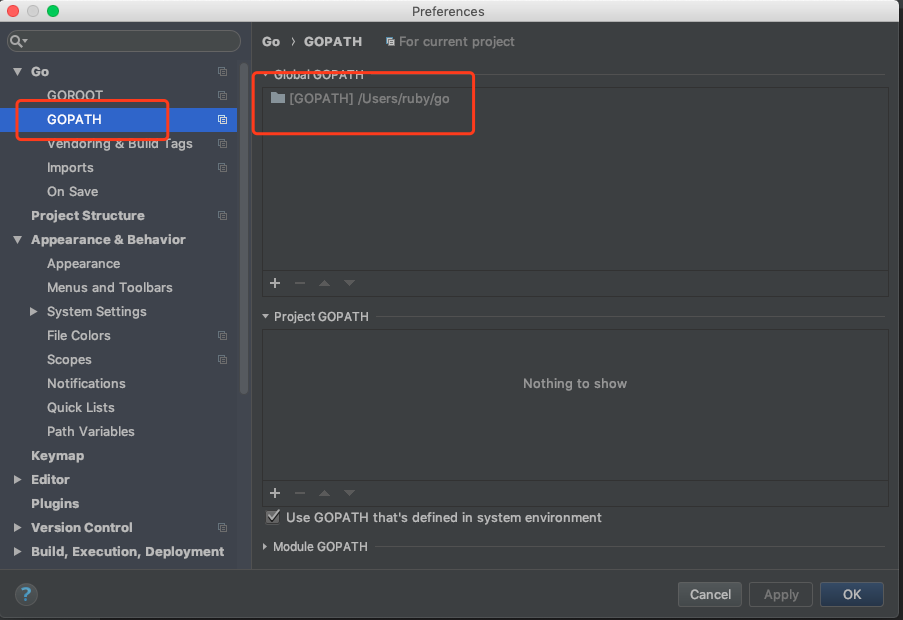Click the help question mark icon
903x620 pixels.
point(26,594)
